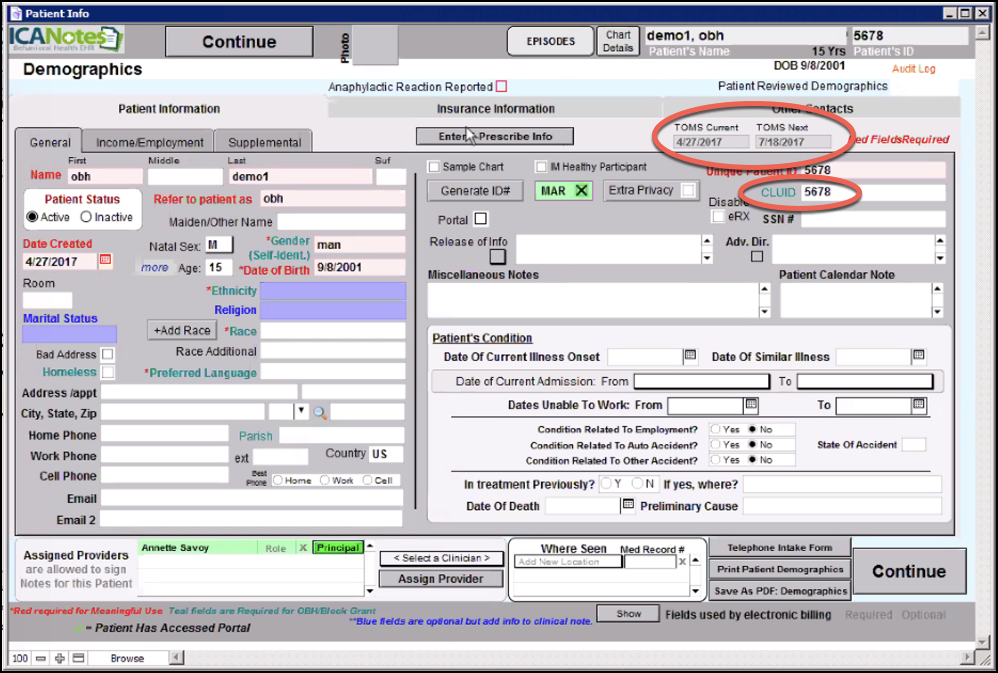Enable the Sample Chart checkbox
Viewport: 998px width, 673px height.
pyautogui.click(x=434, y=167)
